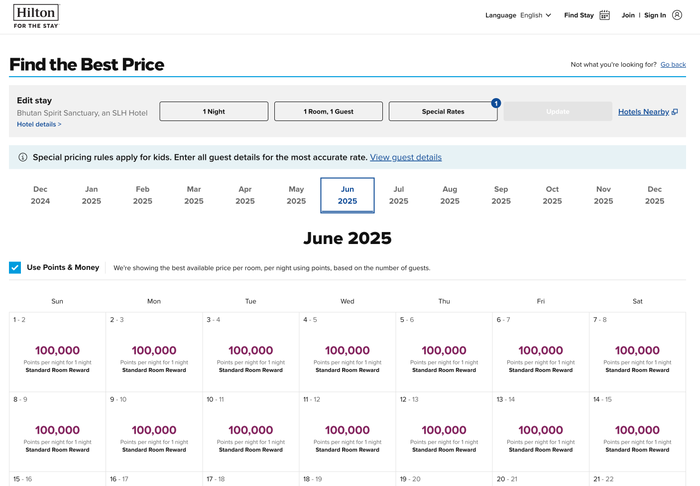Screen dimensions: 700x486
Task: Click the Update button
Action: [x=558, y=111]
